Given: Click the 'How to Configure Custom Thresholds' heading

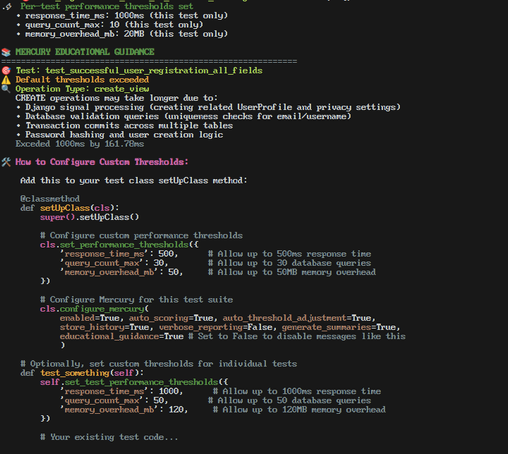Looking at the screenshot, I should point(102,162).
